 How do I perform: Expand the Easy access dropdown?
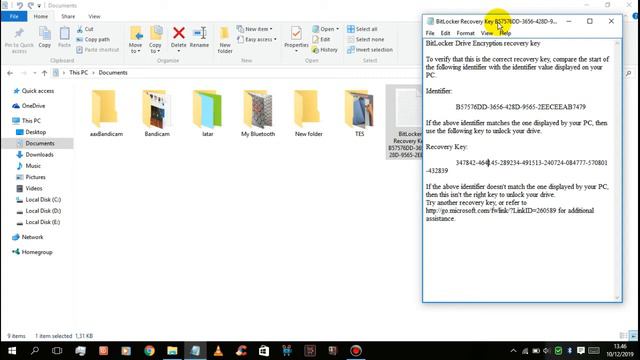point(257,39)
